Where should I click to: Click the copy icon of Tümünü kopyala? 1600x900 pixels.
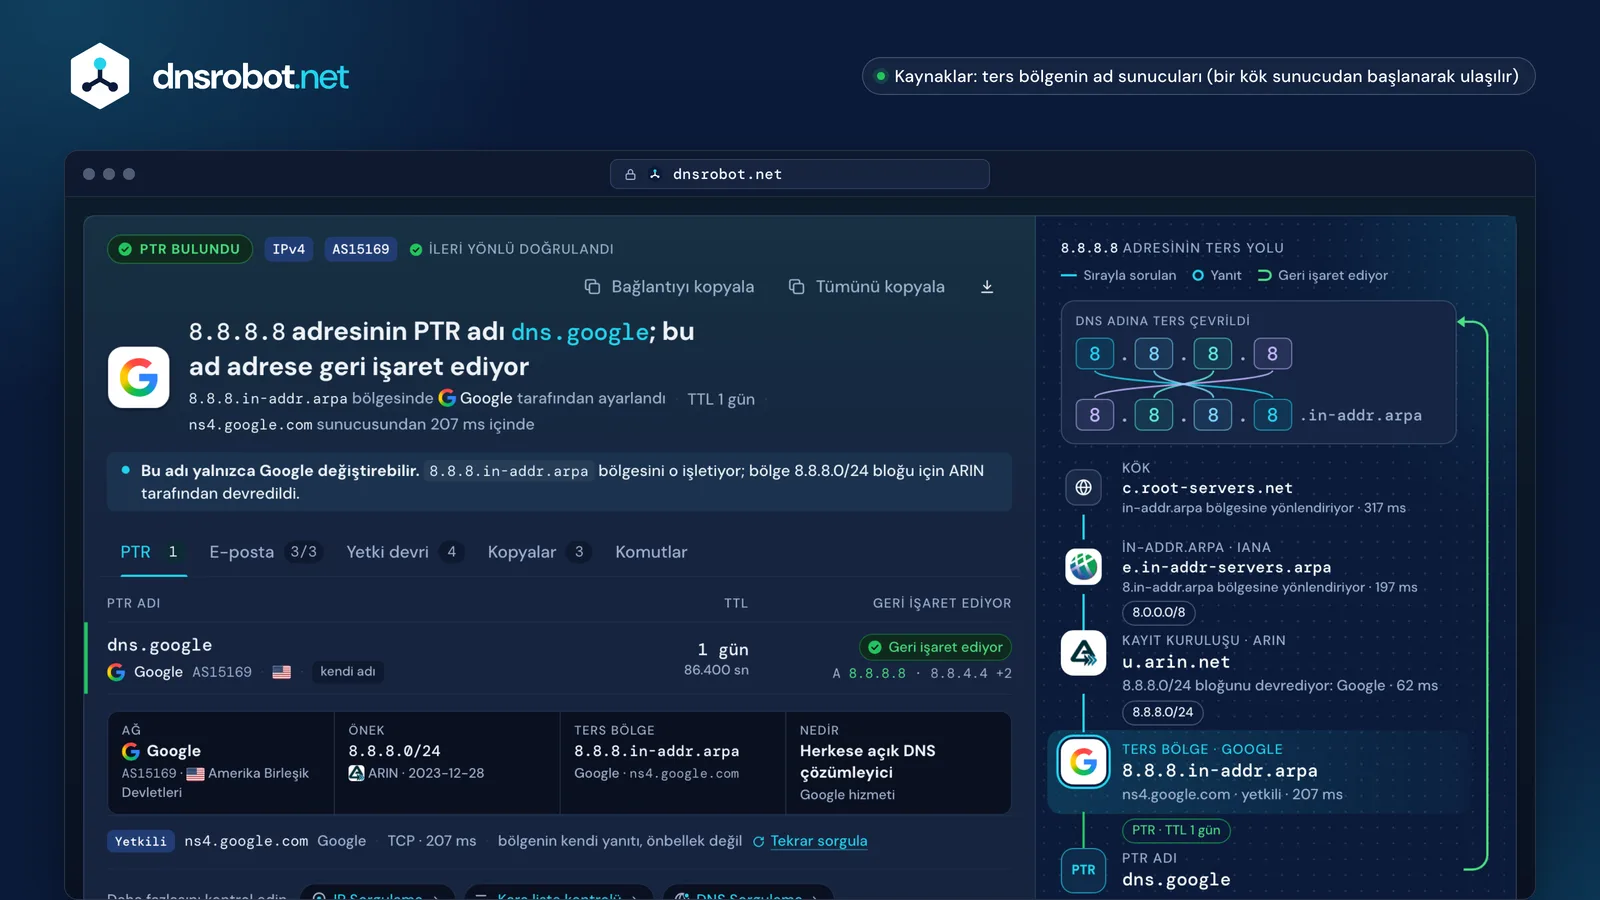(x=796, y=287)
